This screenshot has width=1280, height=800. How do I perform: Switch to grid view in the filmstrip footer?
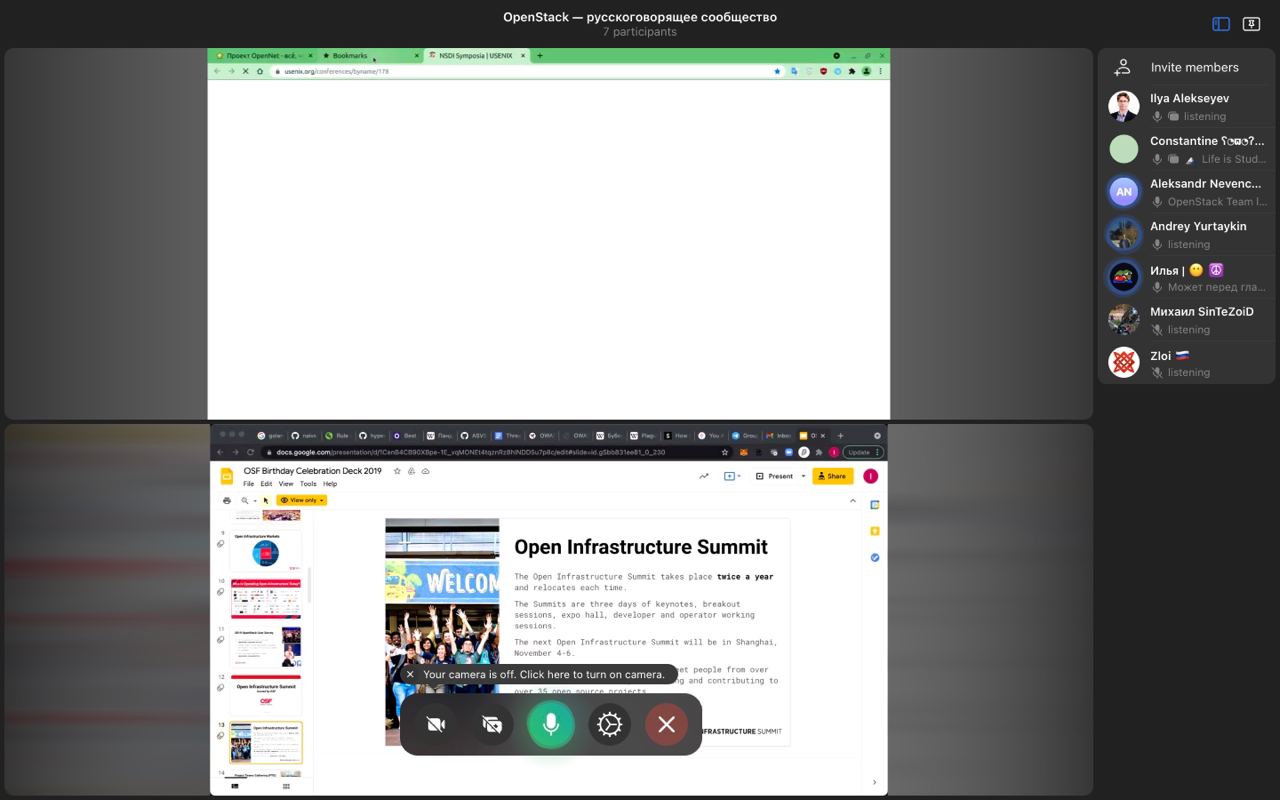(286, 786)
